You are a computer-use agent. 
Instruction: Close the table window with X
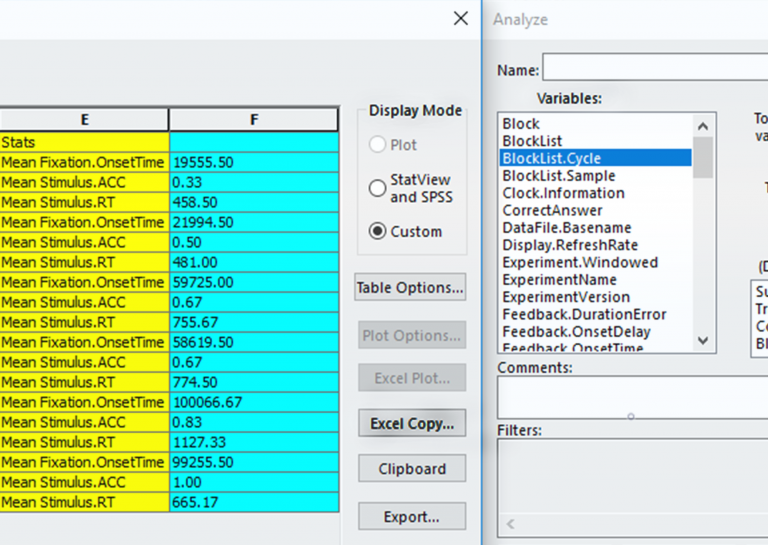[460, 19]
